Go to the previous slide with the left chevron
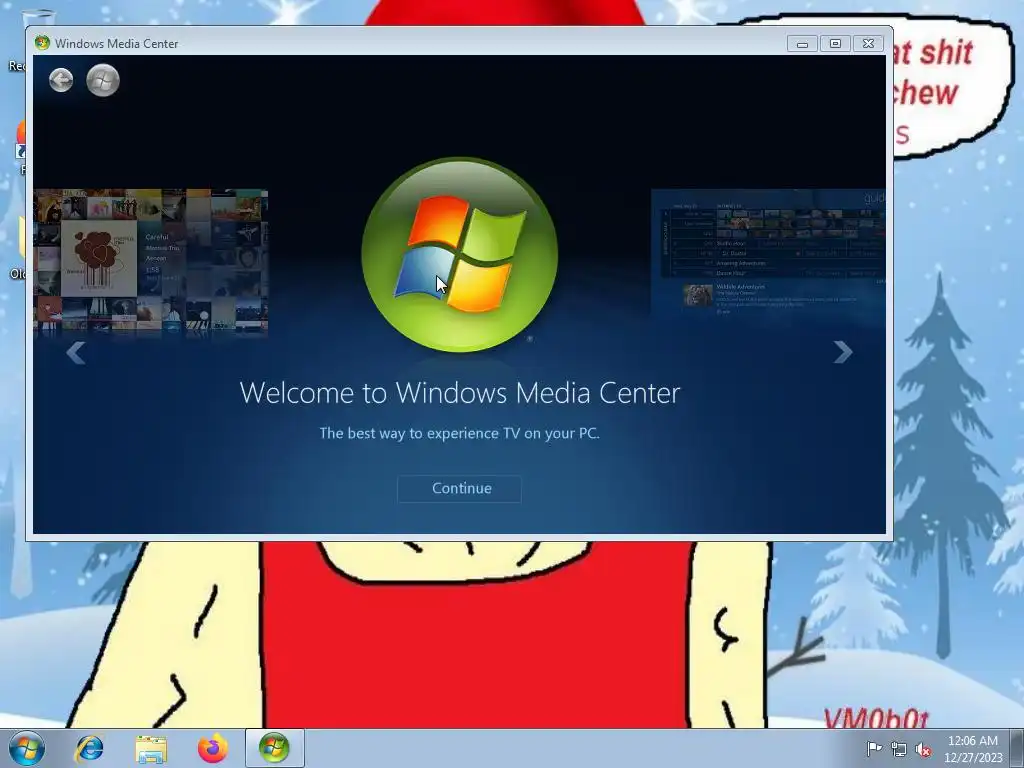Viewport: 1024px width, 768px height. click(x=76, y=353)
